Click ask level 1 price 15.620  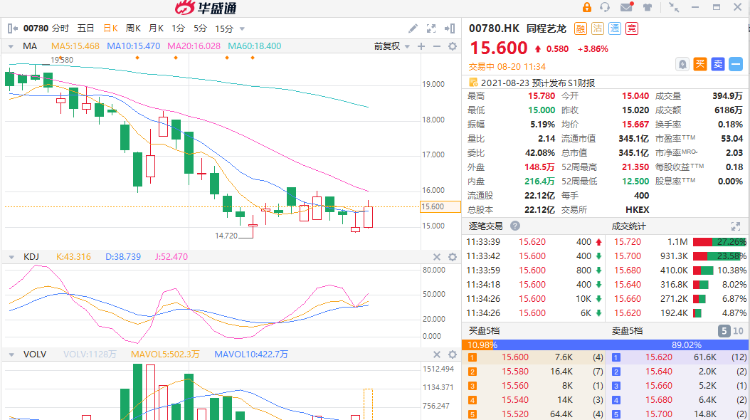(659, 357)
